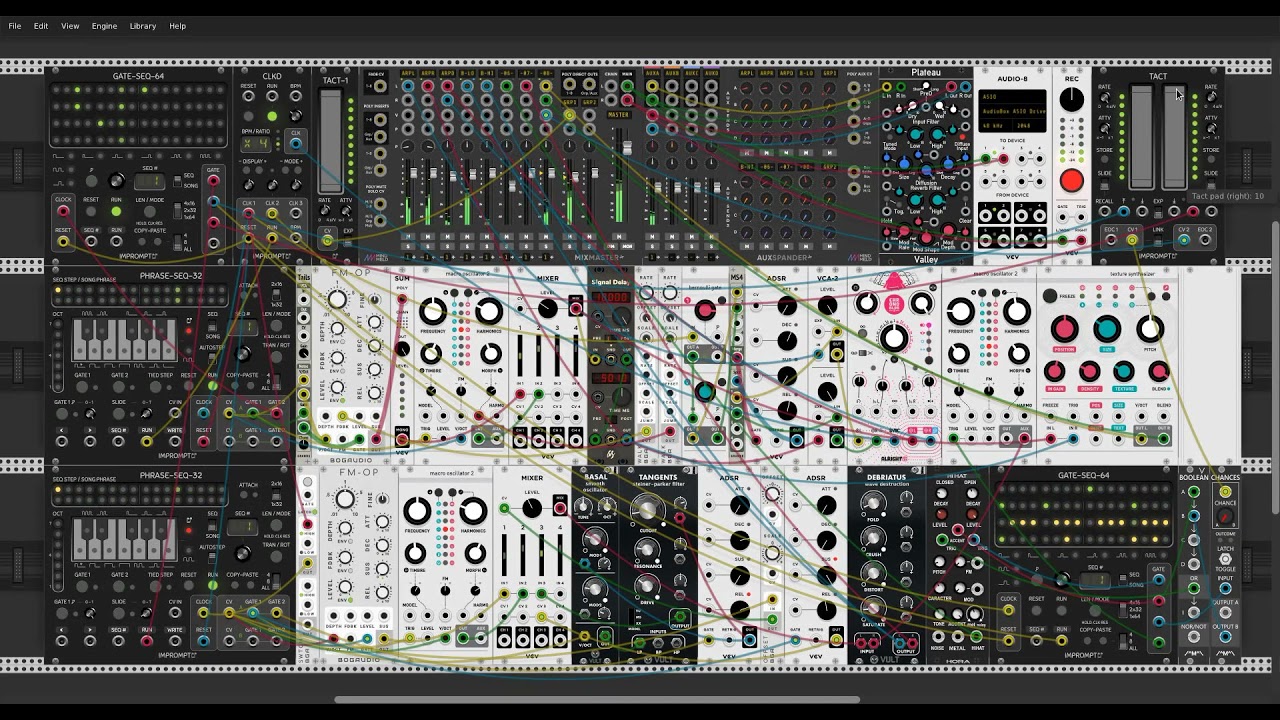Click the horizontal scrollbar at window bottom
The height and width of the screenshot is (720, 1280).
pyautogui.click(x=597, y=700)
